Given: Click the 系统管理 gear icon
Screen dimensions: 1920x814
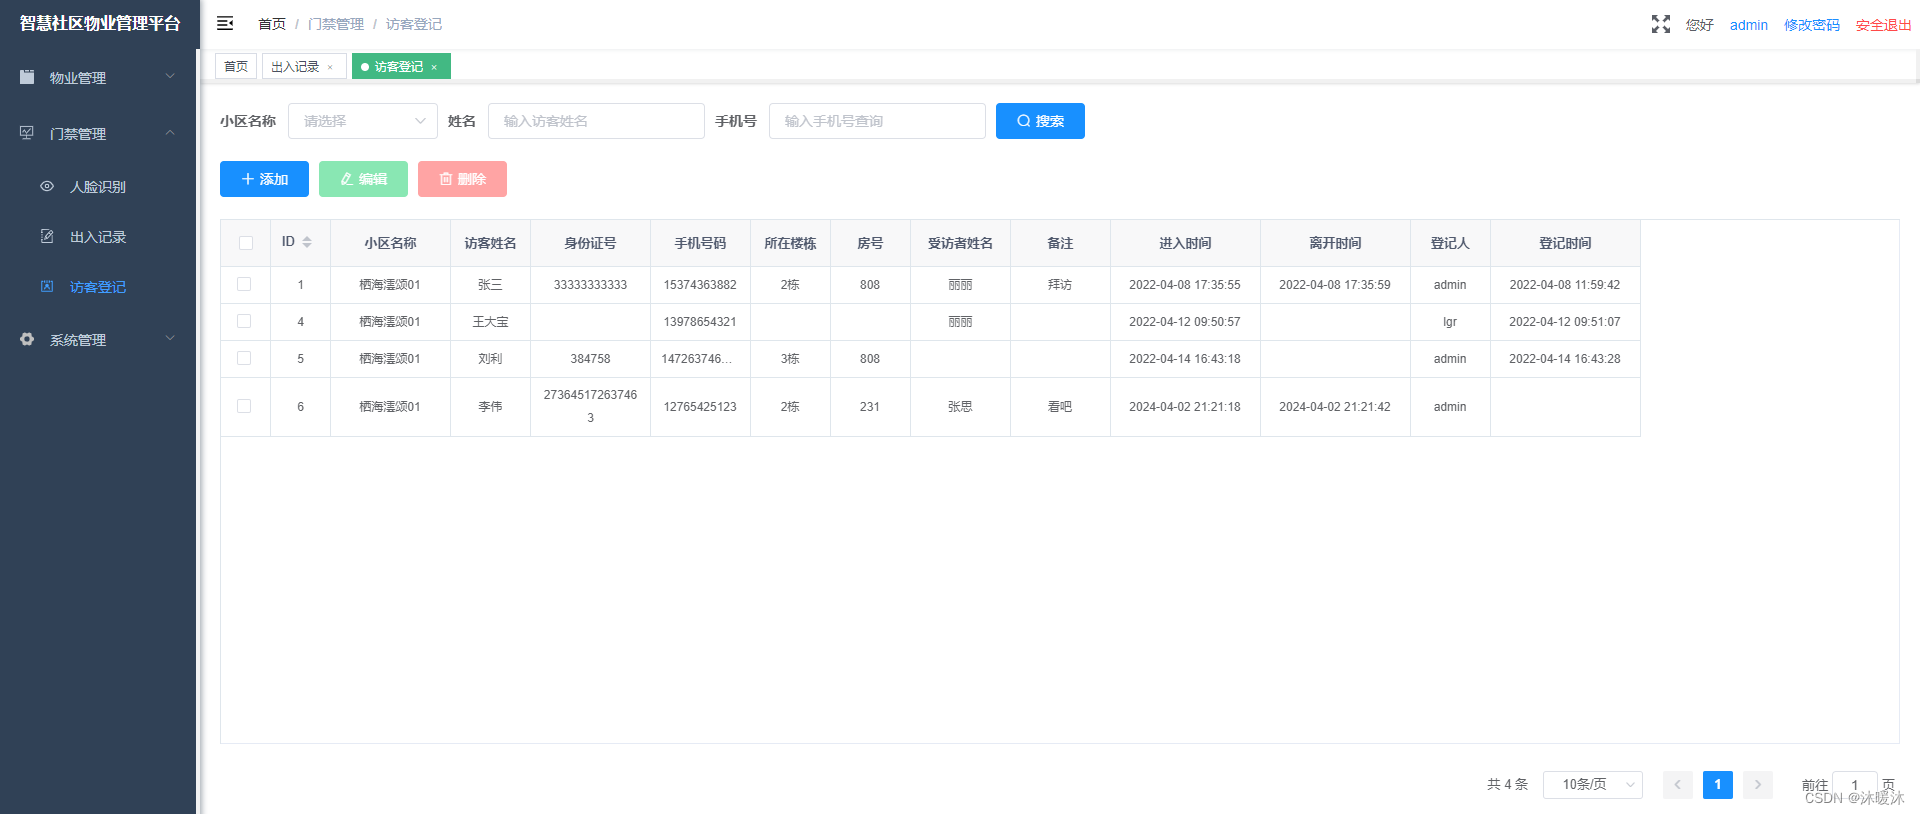Looking at the screenshot, I should [x=27, y=339].
